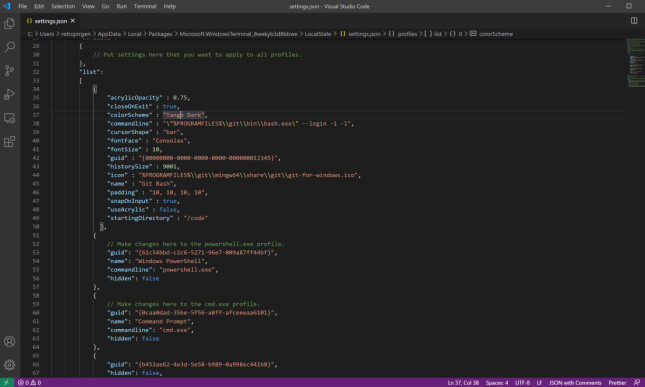Open the Source Control view
645x387 pixels.
(9, 70)
